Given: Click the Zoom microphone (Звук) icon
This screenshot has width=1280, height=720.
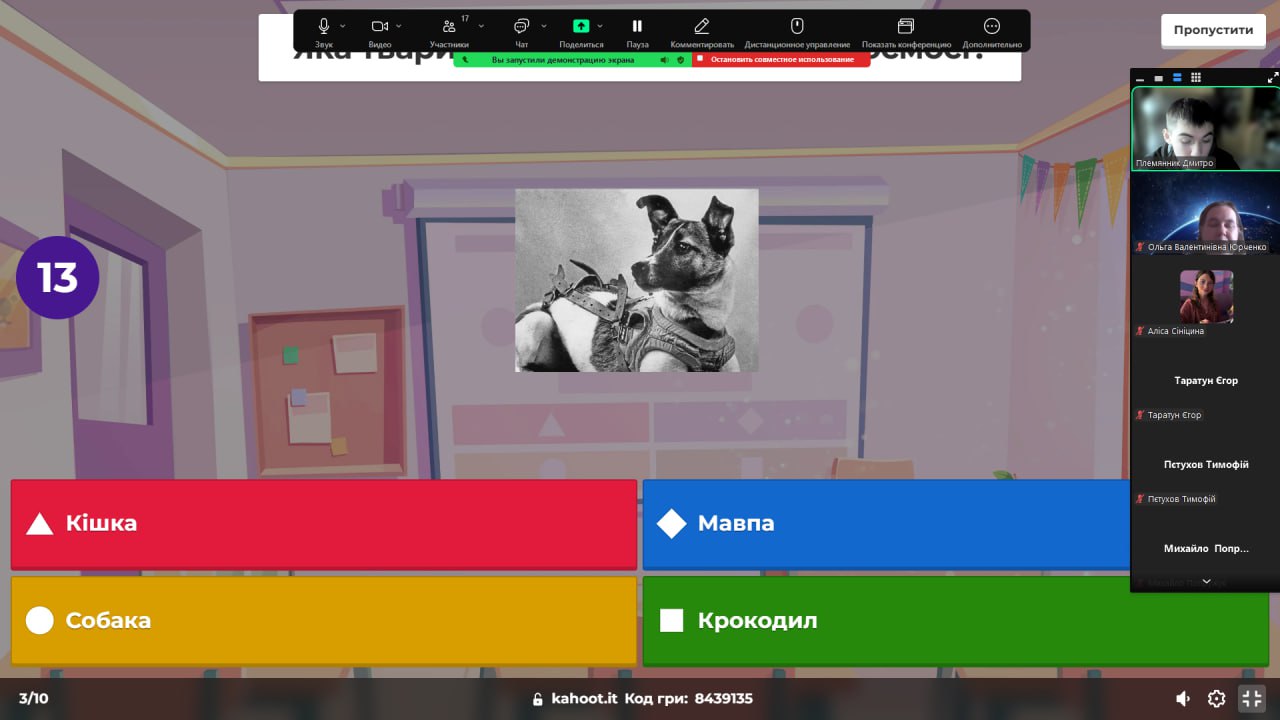Looking at the screenshot, I should [324, 27].
